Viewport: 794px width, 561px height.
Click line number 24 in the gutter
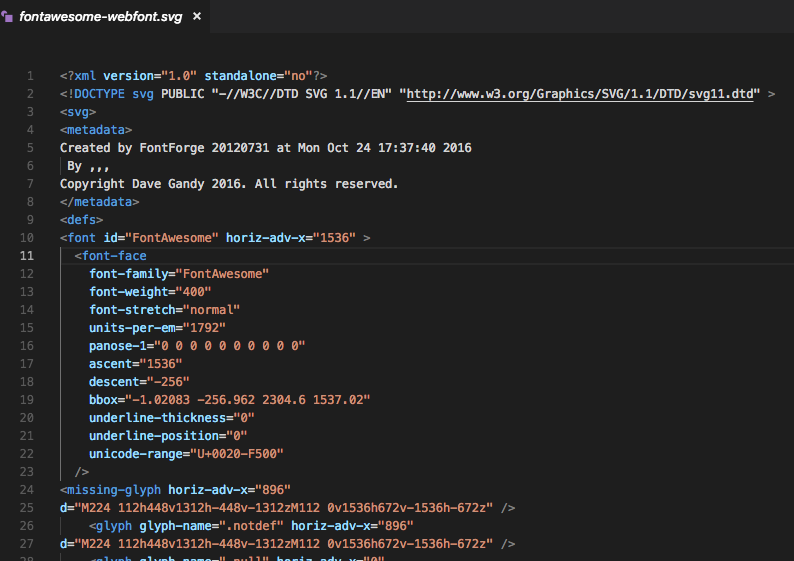[27, 490]
